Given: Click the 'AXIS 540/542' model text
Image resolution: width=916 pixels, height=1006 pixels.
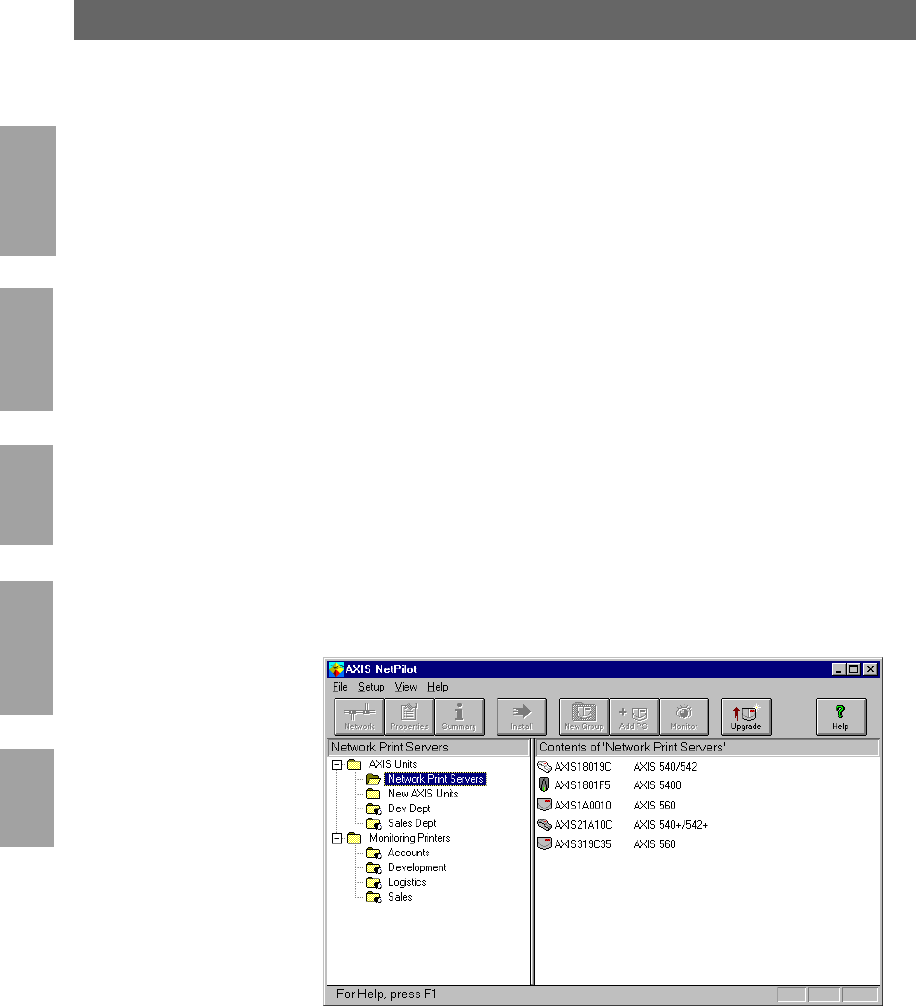Looking at the screenshot, I should click(x=665, y=767).
